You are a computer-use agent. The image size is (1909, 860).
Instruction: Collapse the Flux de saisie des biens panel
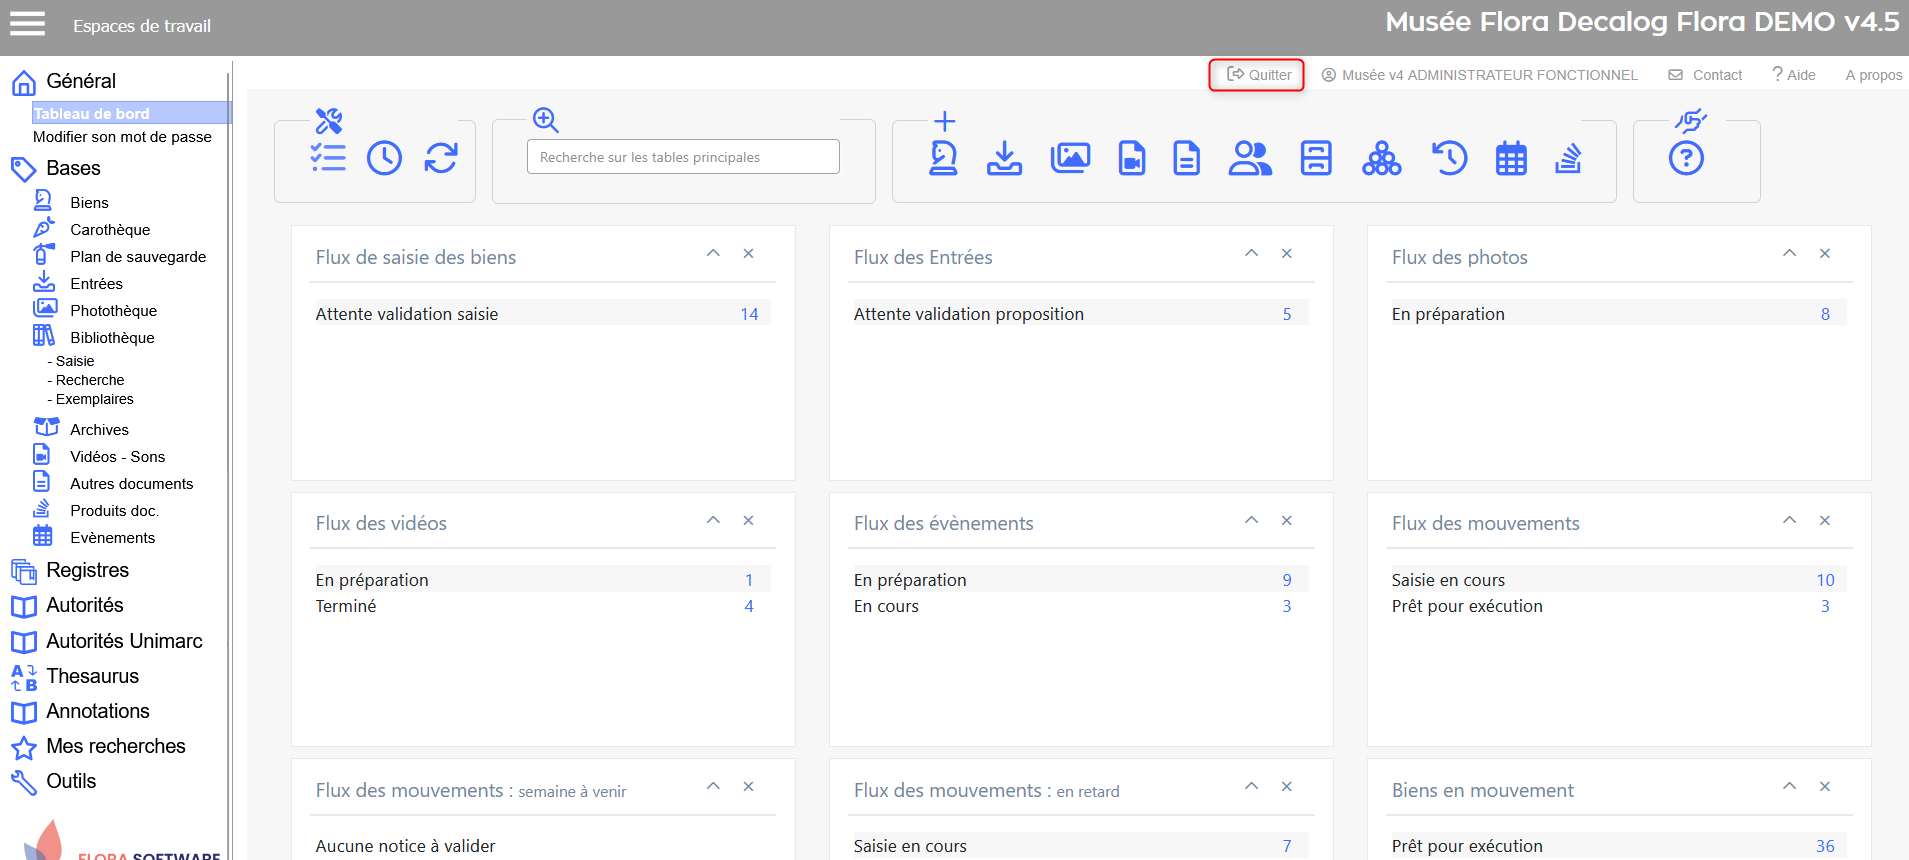pyautogui.click(x=713, y=254)
